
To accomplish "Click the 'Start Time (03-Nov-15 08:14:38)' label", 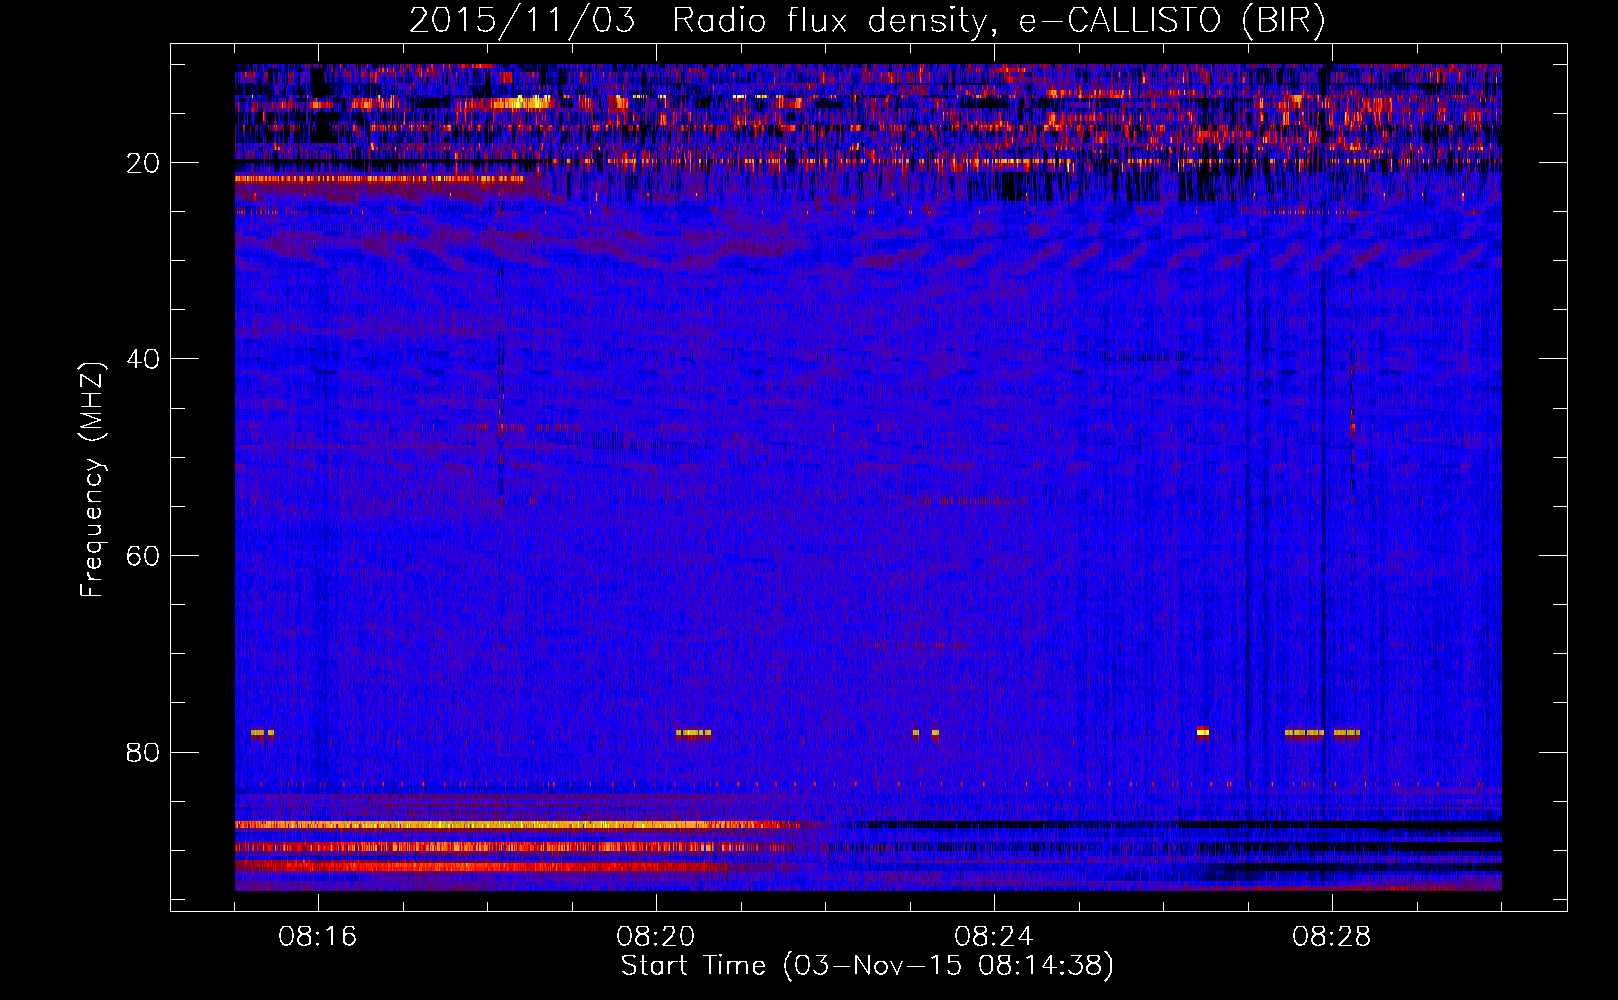I will [867, 966].
